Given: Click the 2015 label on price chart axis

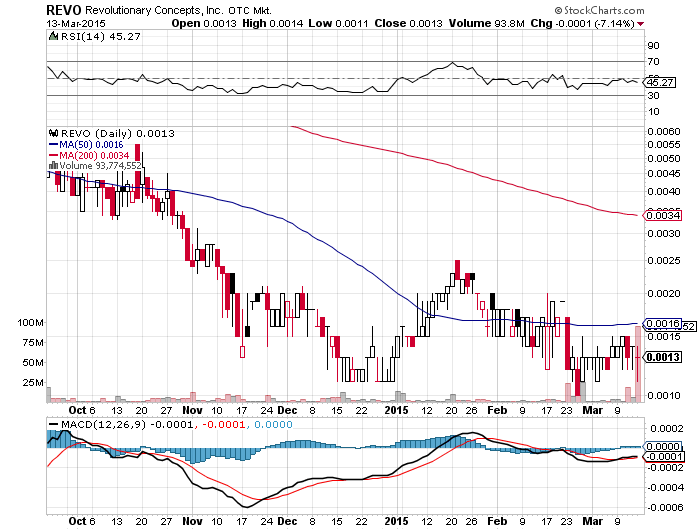Looking at the screenshot, I should pyautogui.click(x=396, y=410).
